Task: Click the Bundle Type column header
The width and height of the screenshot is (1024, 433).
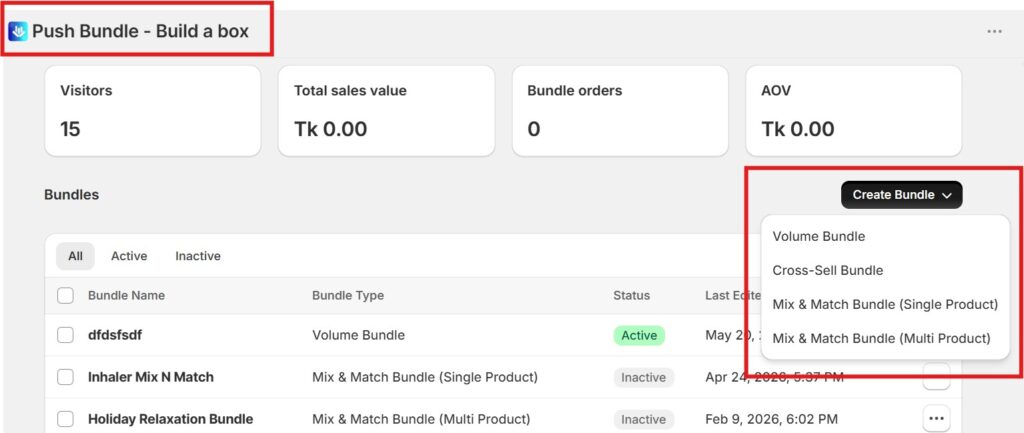Action: (x=348, y=295)
